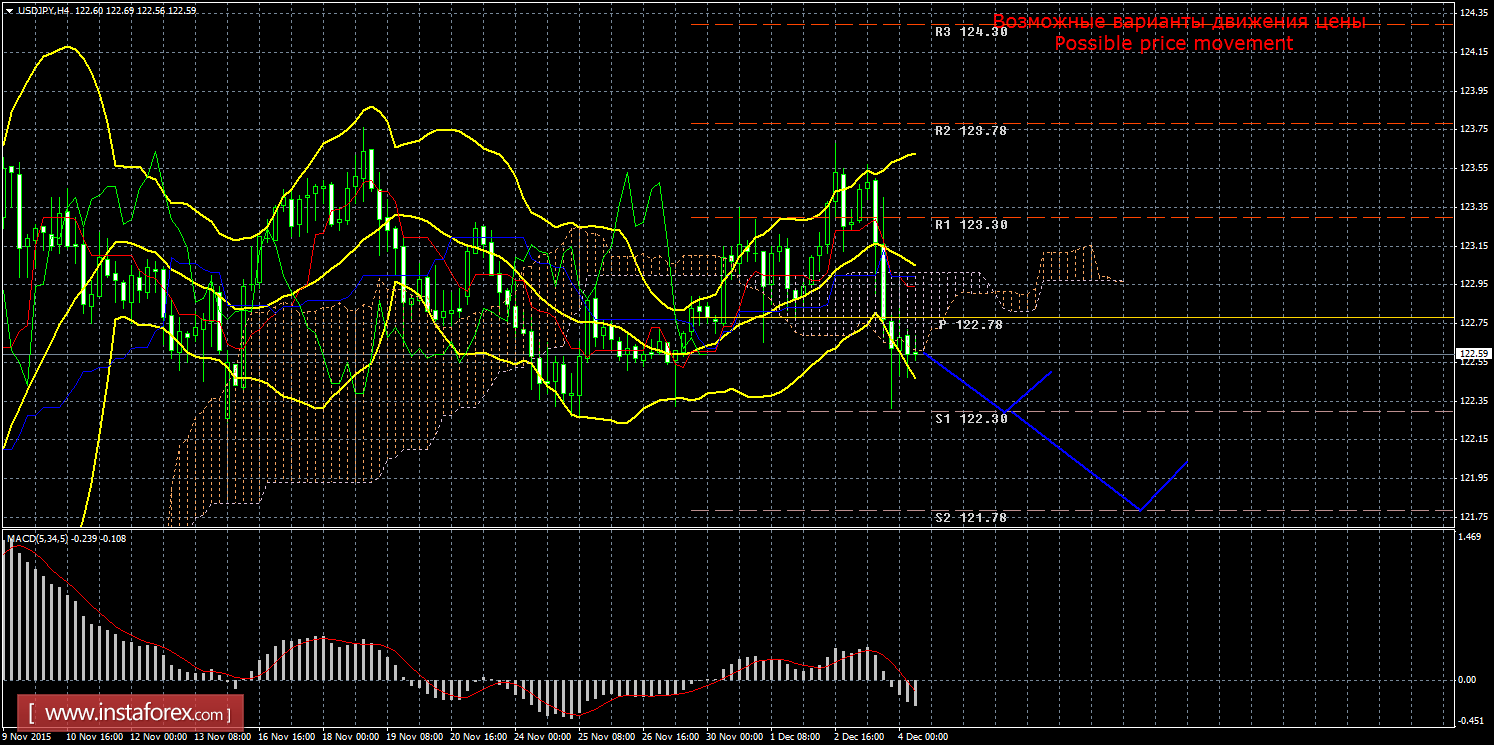Click the R3 124.30 resistance label

coord(970,32)
